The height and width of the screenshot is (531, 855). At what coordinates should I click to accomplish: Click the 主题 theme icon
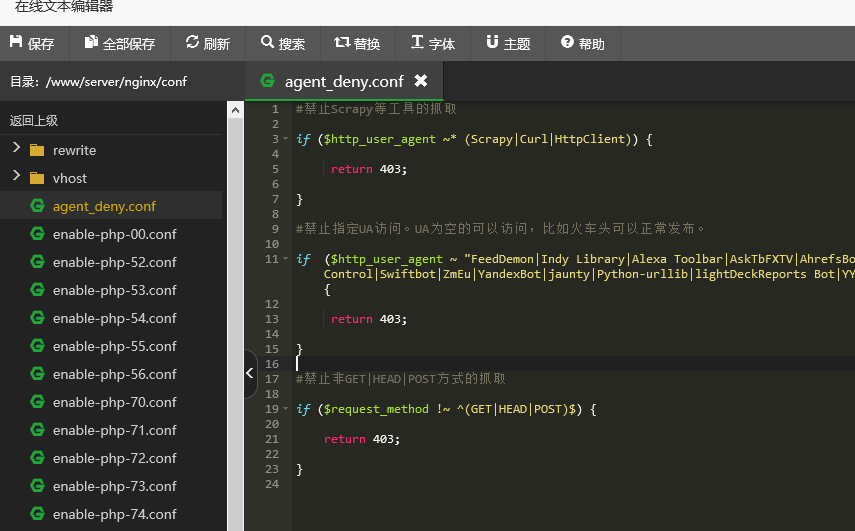point(492,41)
